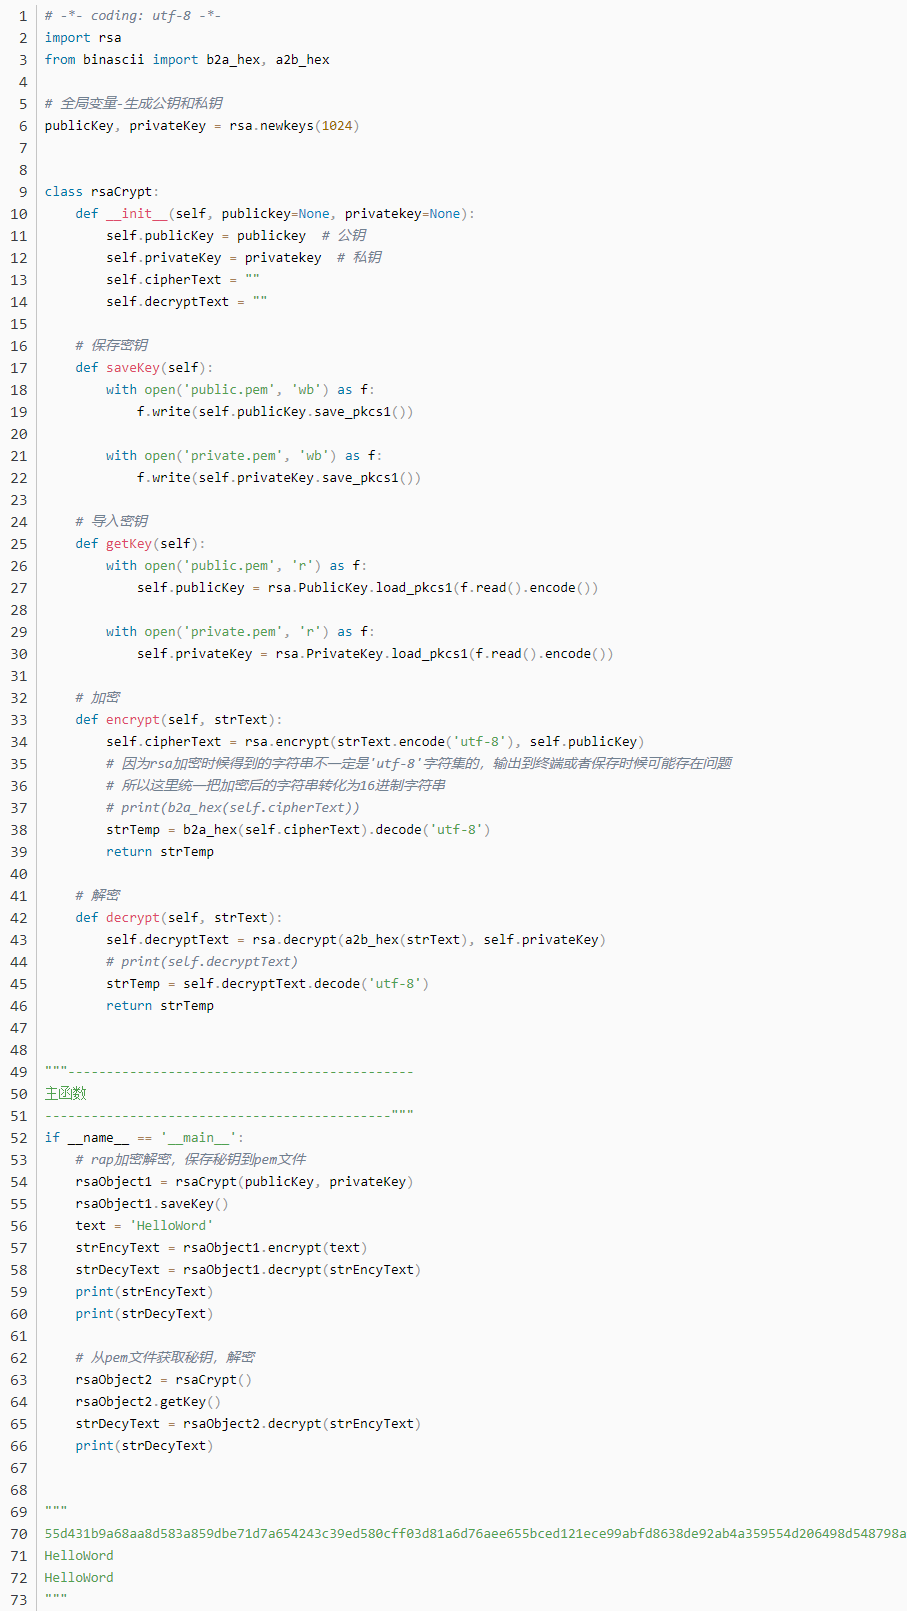The height and width of the screenshot is (1611, 907).
Task: Click 'rsa.PrivateKey.load_pkcs1' on line 30
Action: point(371,654)
